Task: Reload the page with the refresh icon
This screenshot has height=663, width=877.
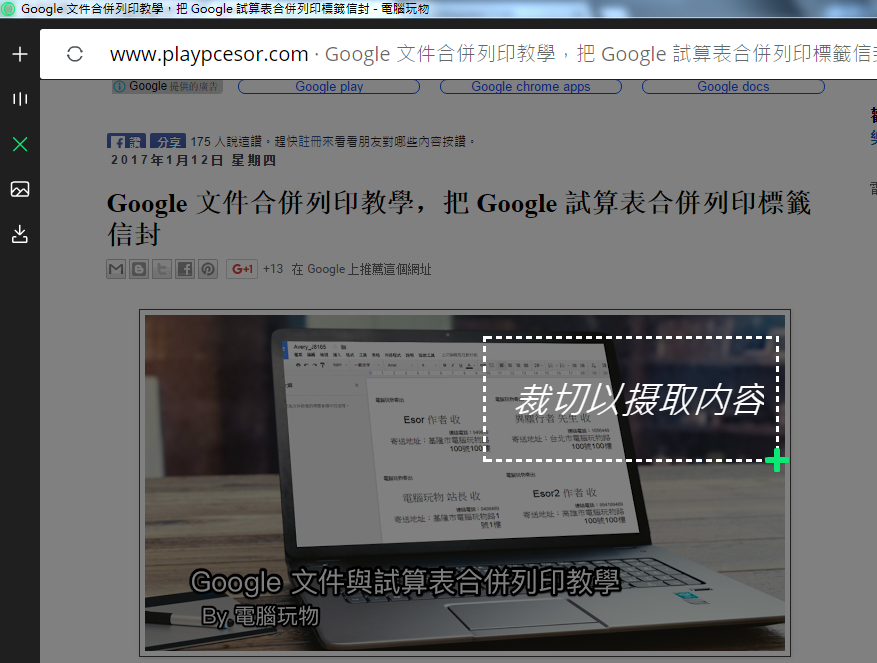Action: point(74,54)
